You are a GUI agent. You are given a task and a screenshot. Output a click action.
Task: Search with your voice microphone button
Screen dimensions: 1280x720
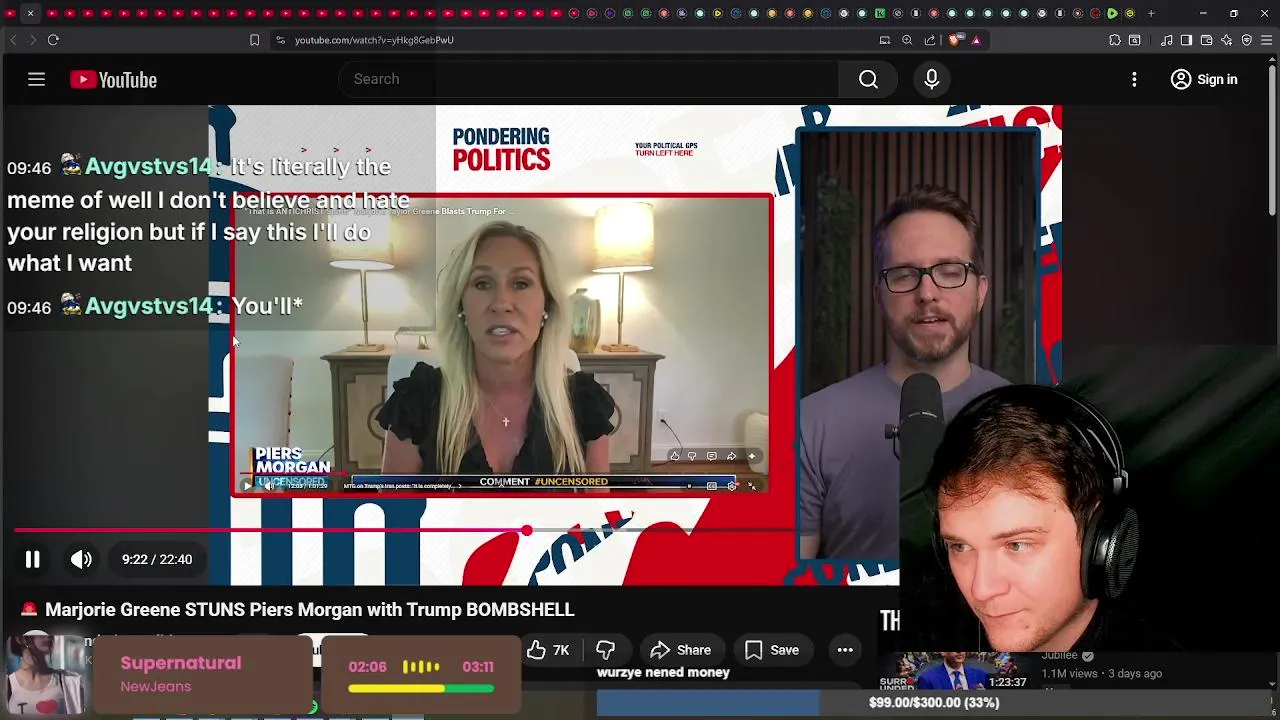pyautogui.click(x=931, y=79)
